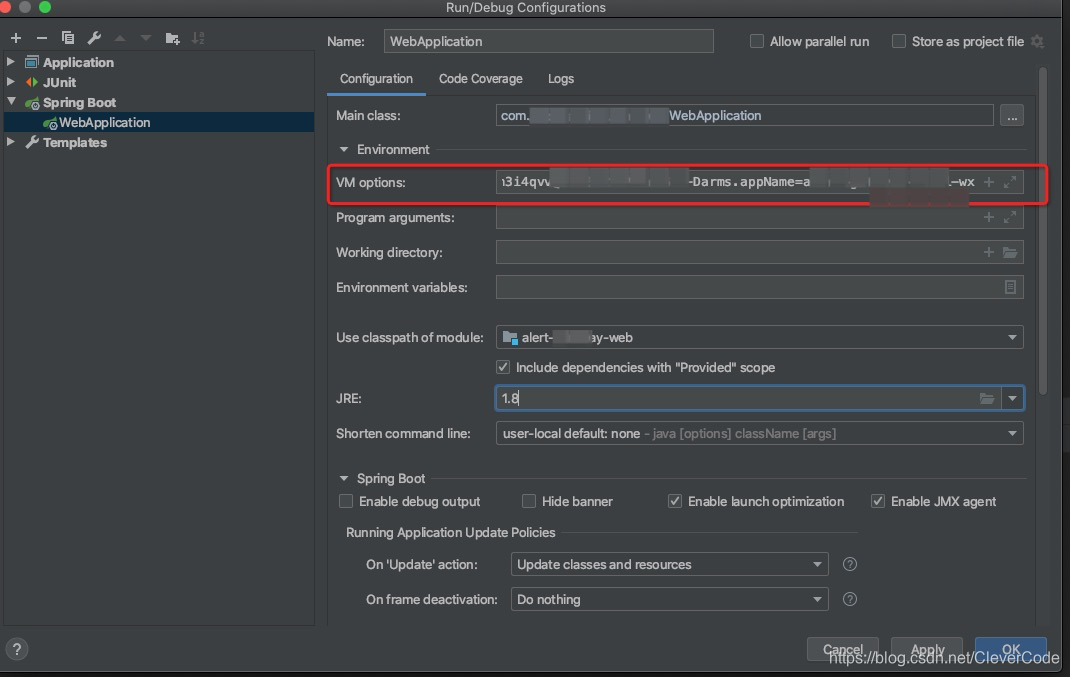Insert macro in Working directory plus icon
The width and height of the screenshot is (1070, 677).
[x=988, y=252]
